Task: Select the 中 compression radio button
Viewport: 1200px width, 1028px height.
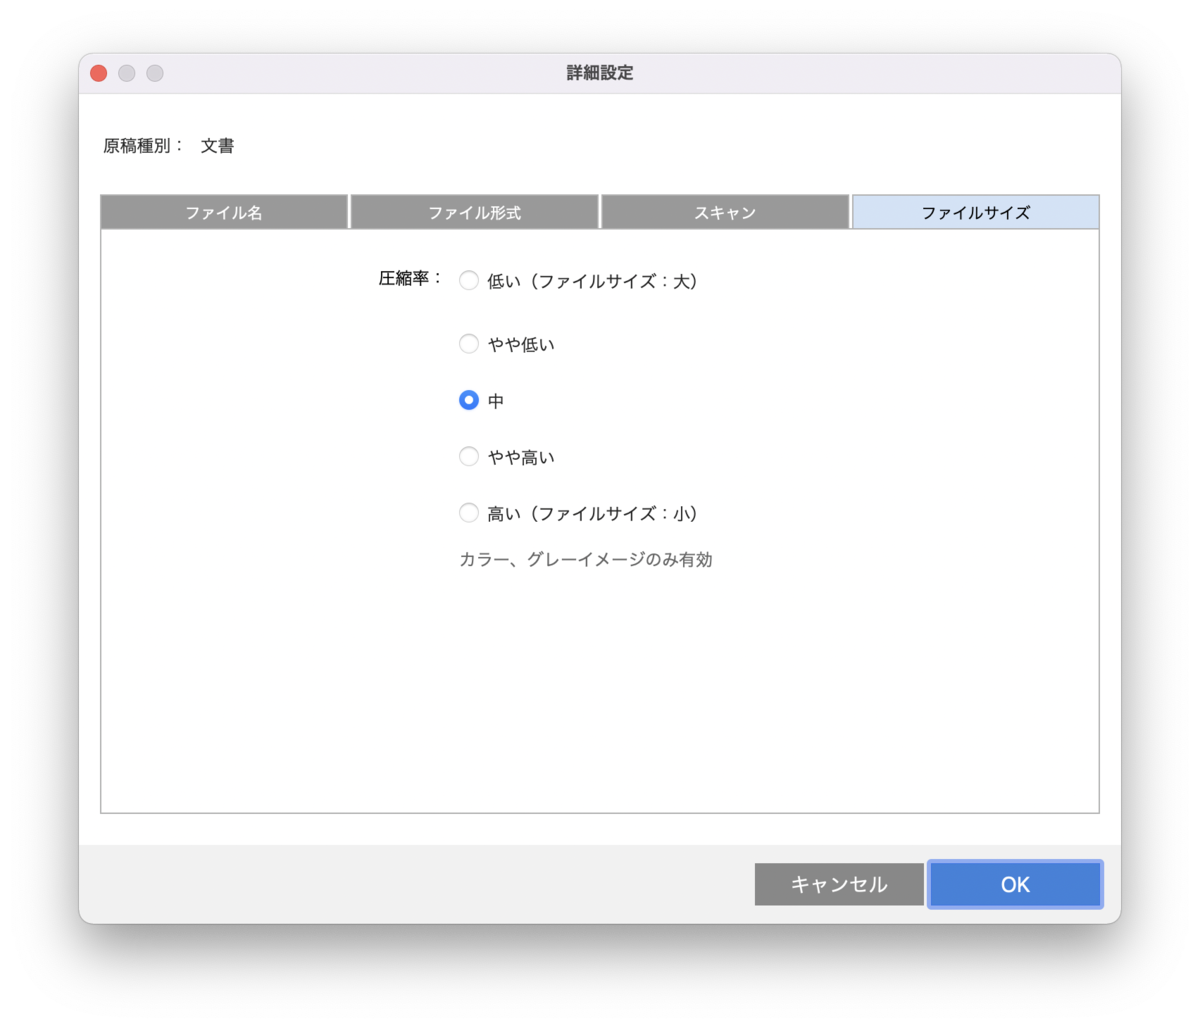Action: (469, 400)
